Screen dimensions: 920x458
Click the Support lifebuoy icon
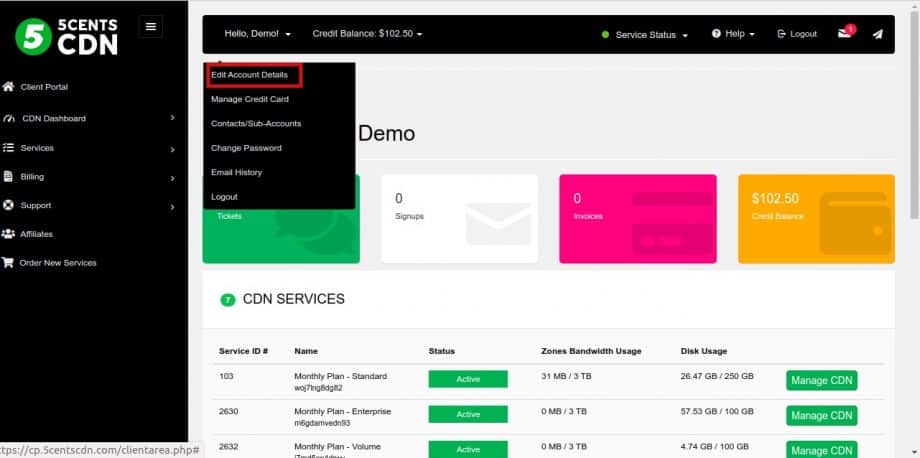8,205
